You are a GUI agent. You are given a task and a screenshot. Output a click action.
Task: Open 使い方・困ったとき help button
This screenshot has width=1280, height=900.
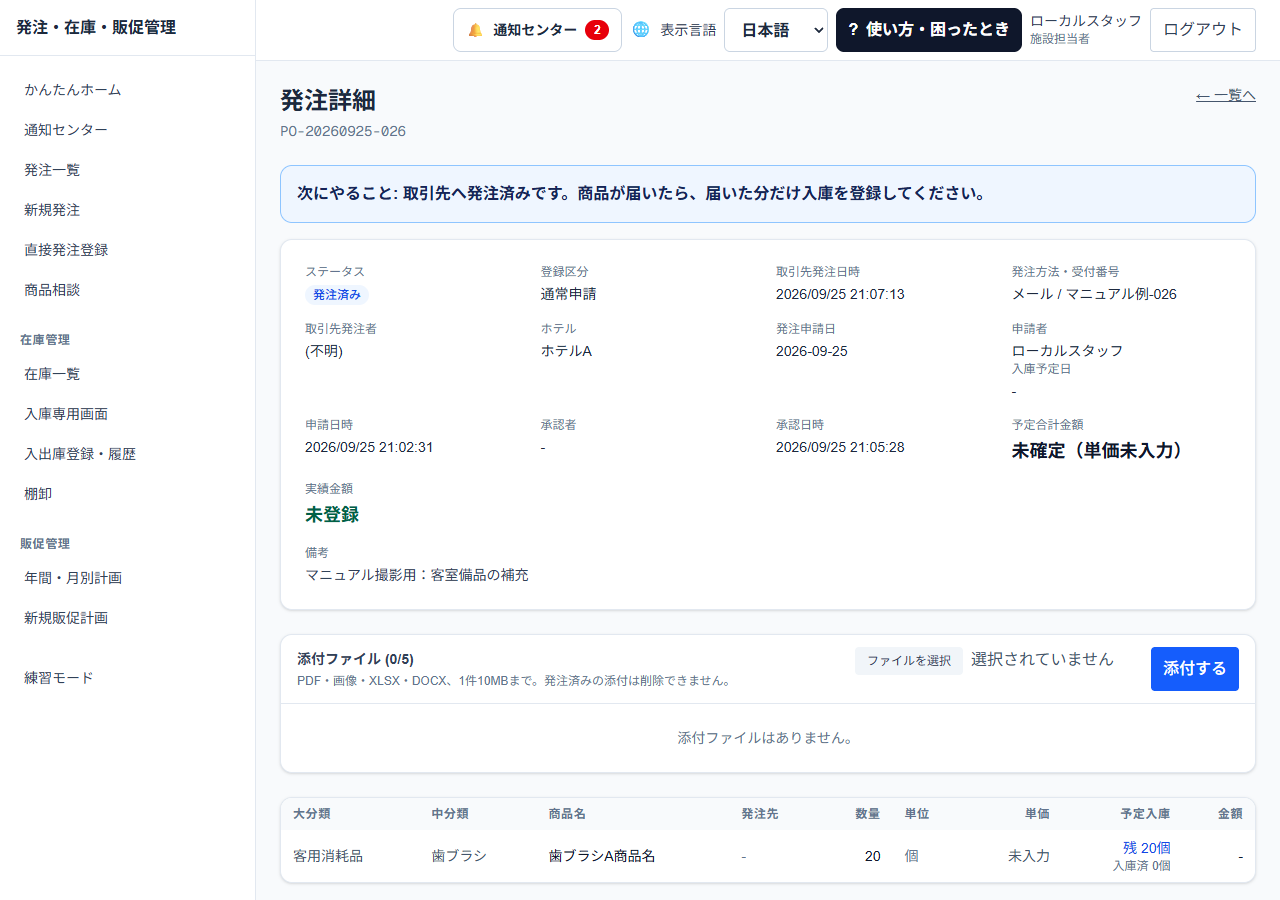tap(929, 30)
